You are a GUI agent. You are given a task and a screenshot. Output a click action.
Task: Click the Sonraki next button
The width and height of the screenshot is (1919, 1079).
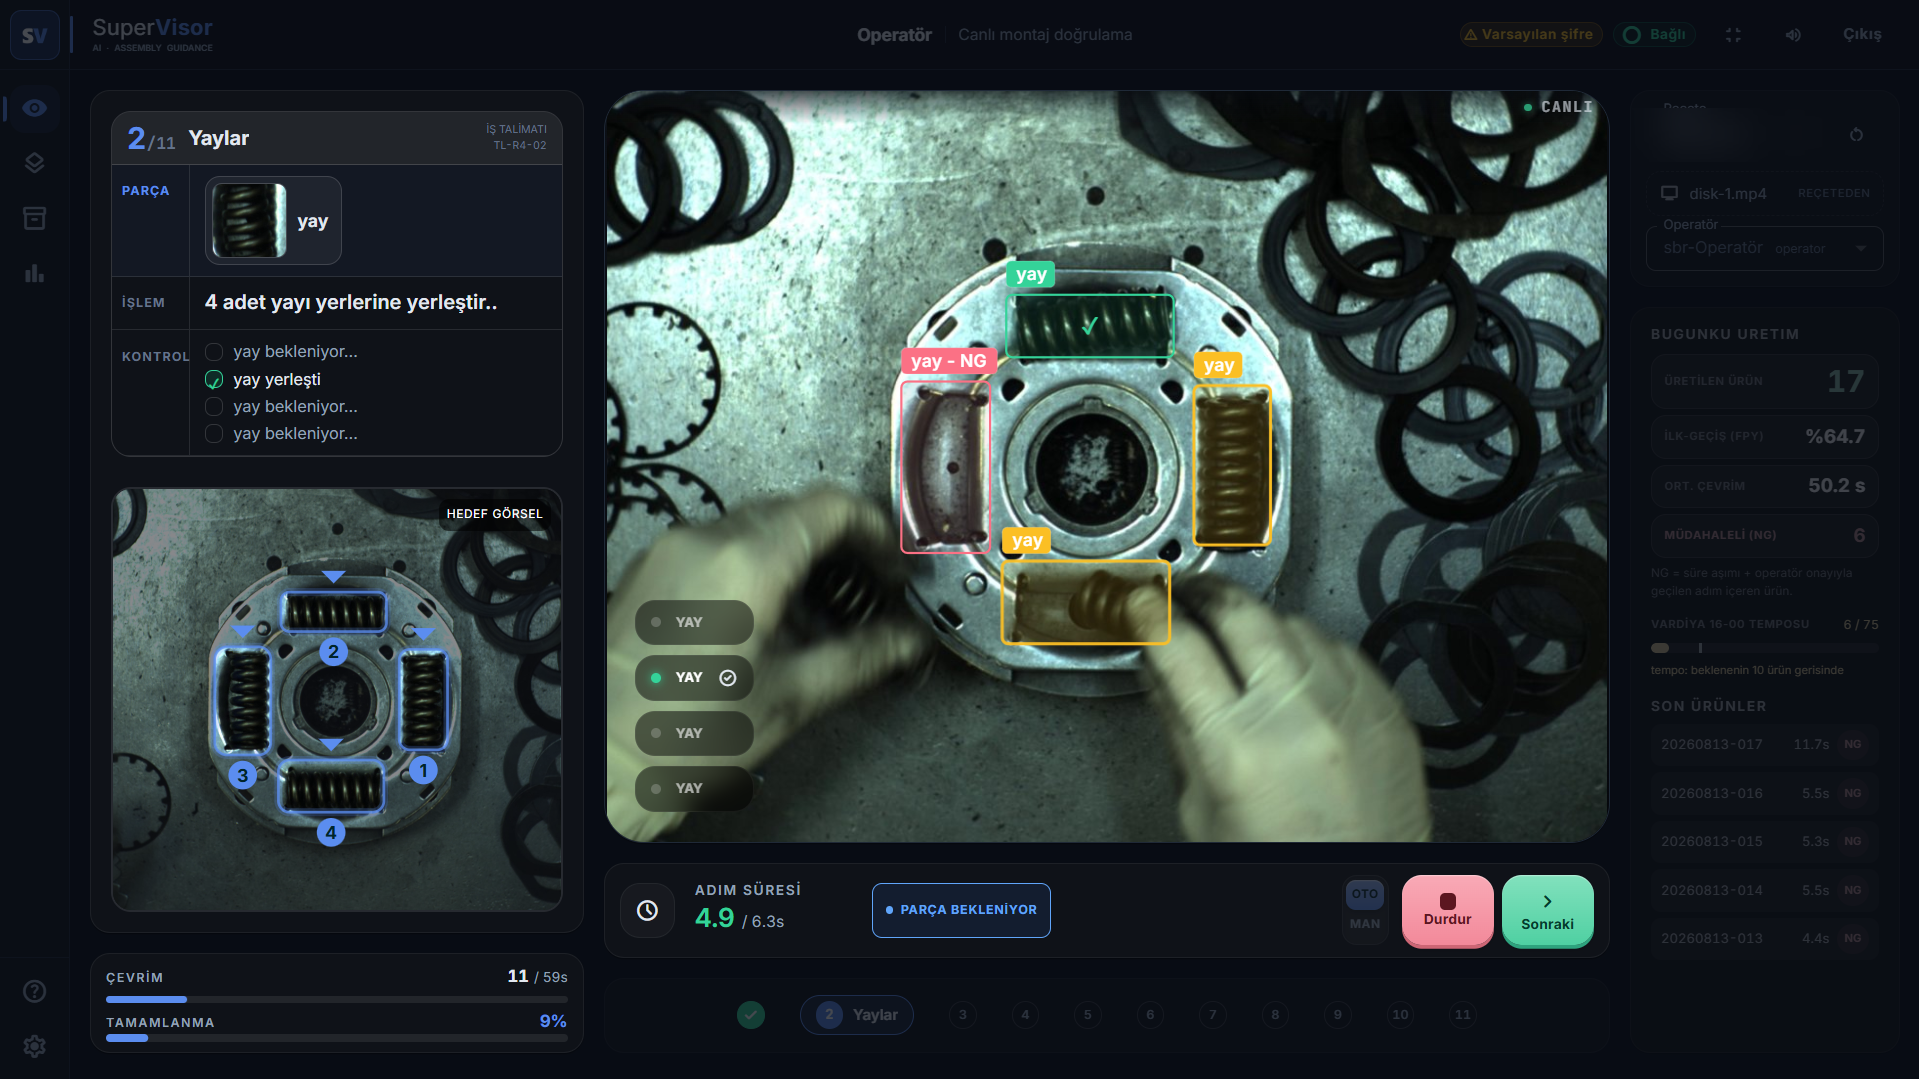coord(1547,910)
